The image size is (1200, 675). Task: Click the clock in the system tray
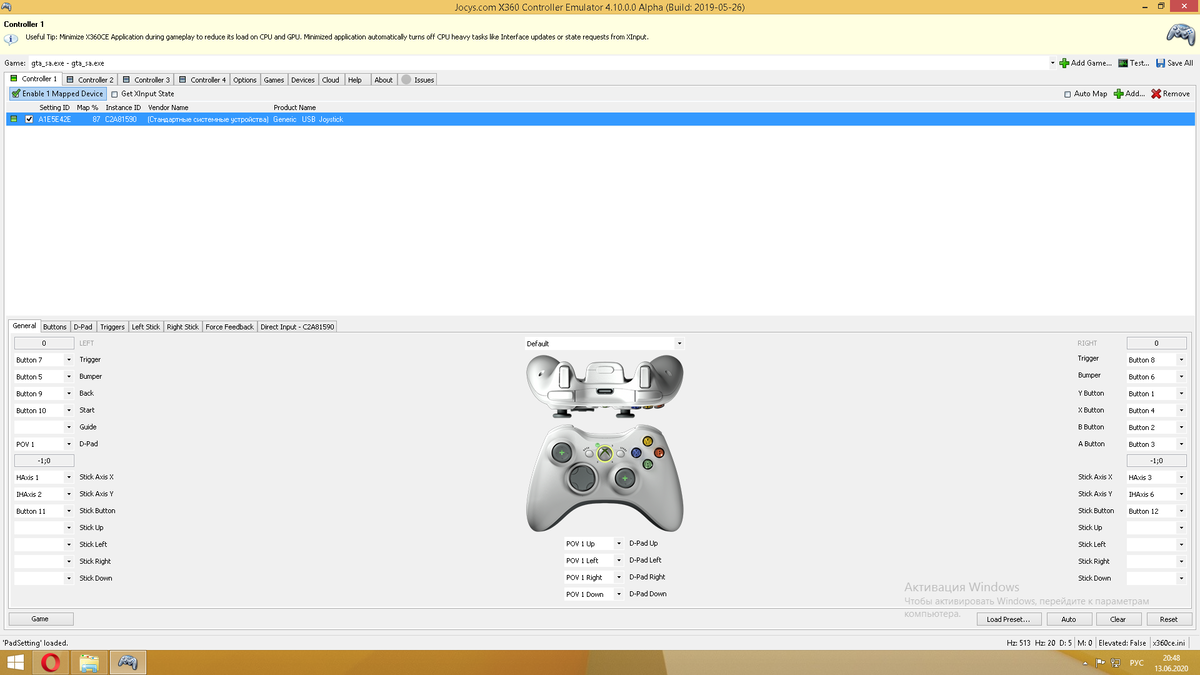pos(1170,662)
